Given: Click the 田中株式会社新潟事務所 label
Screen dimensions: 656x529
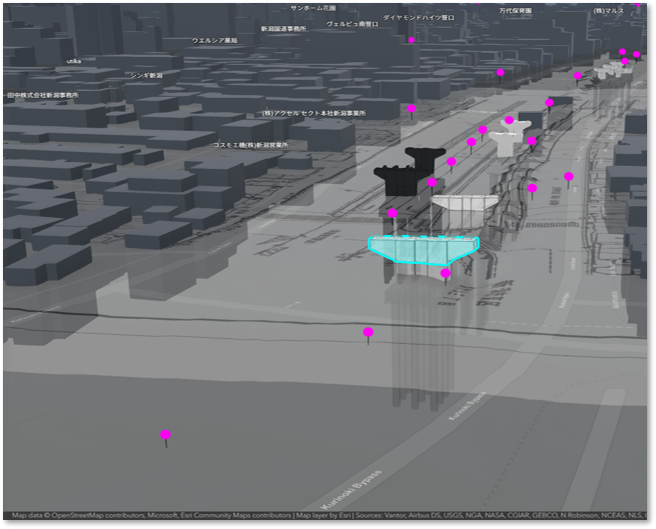Looking at the screenshot, I should [x=43, y=95].
